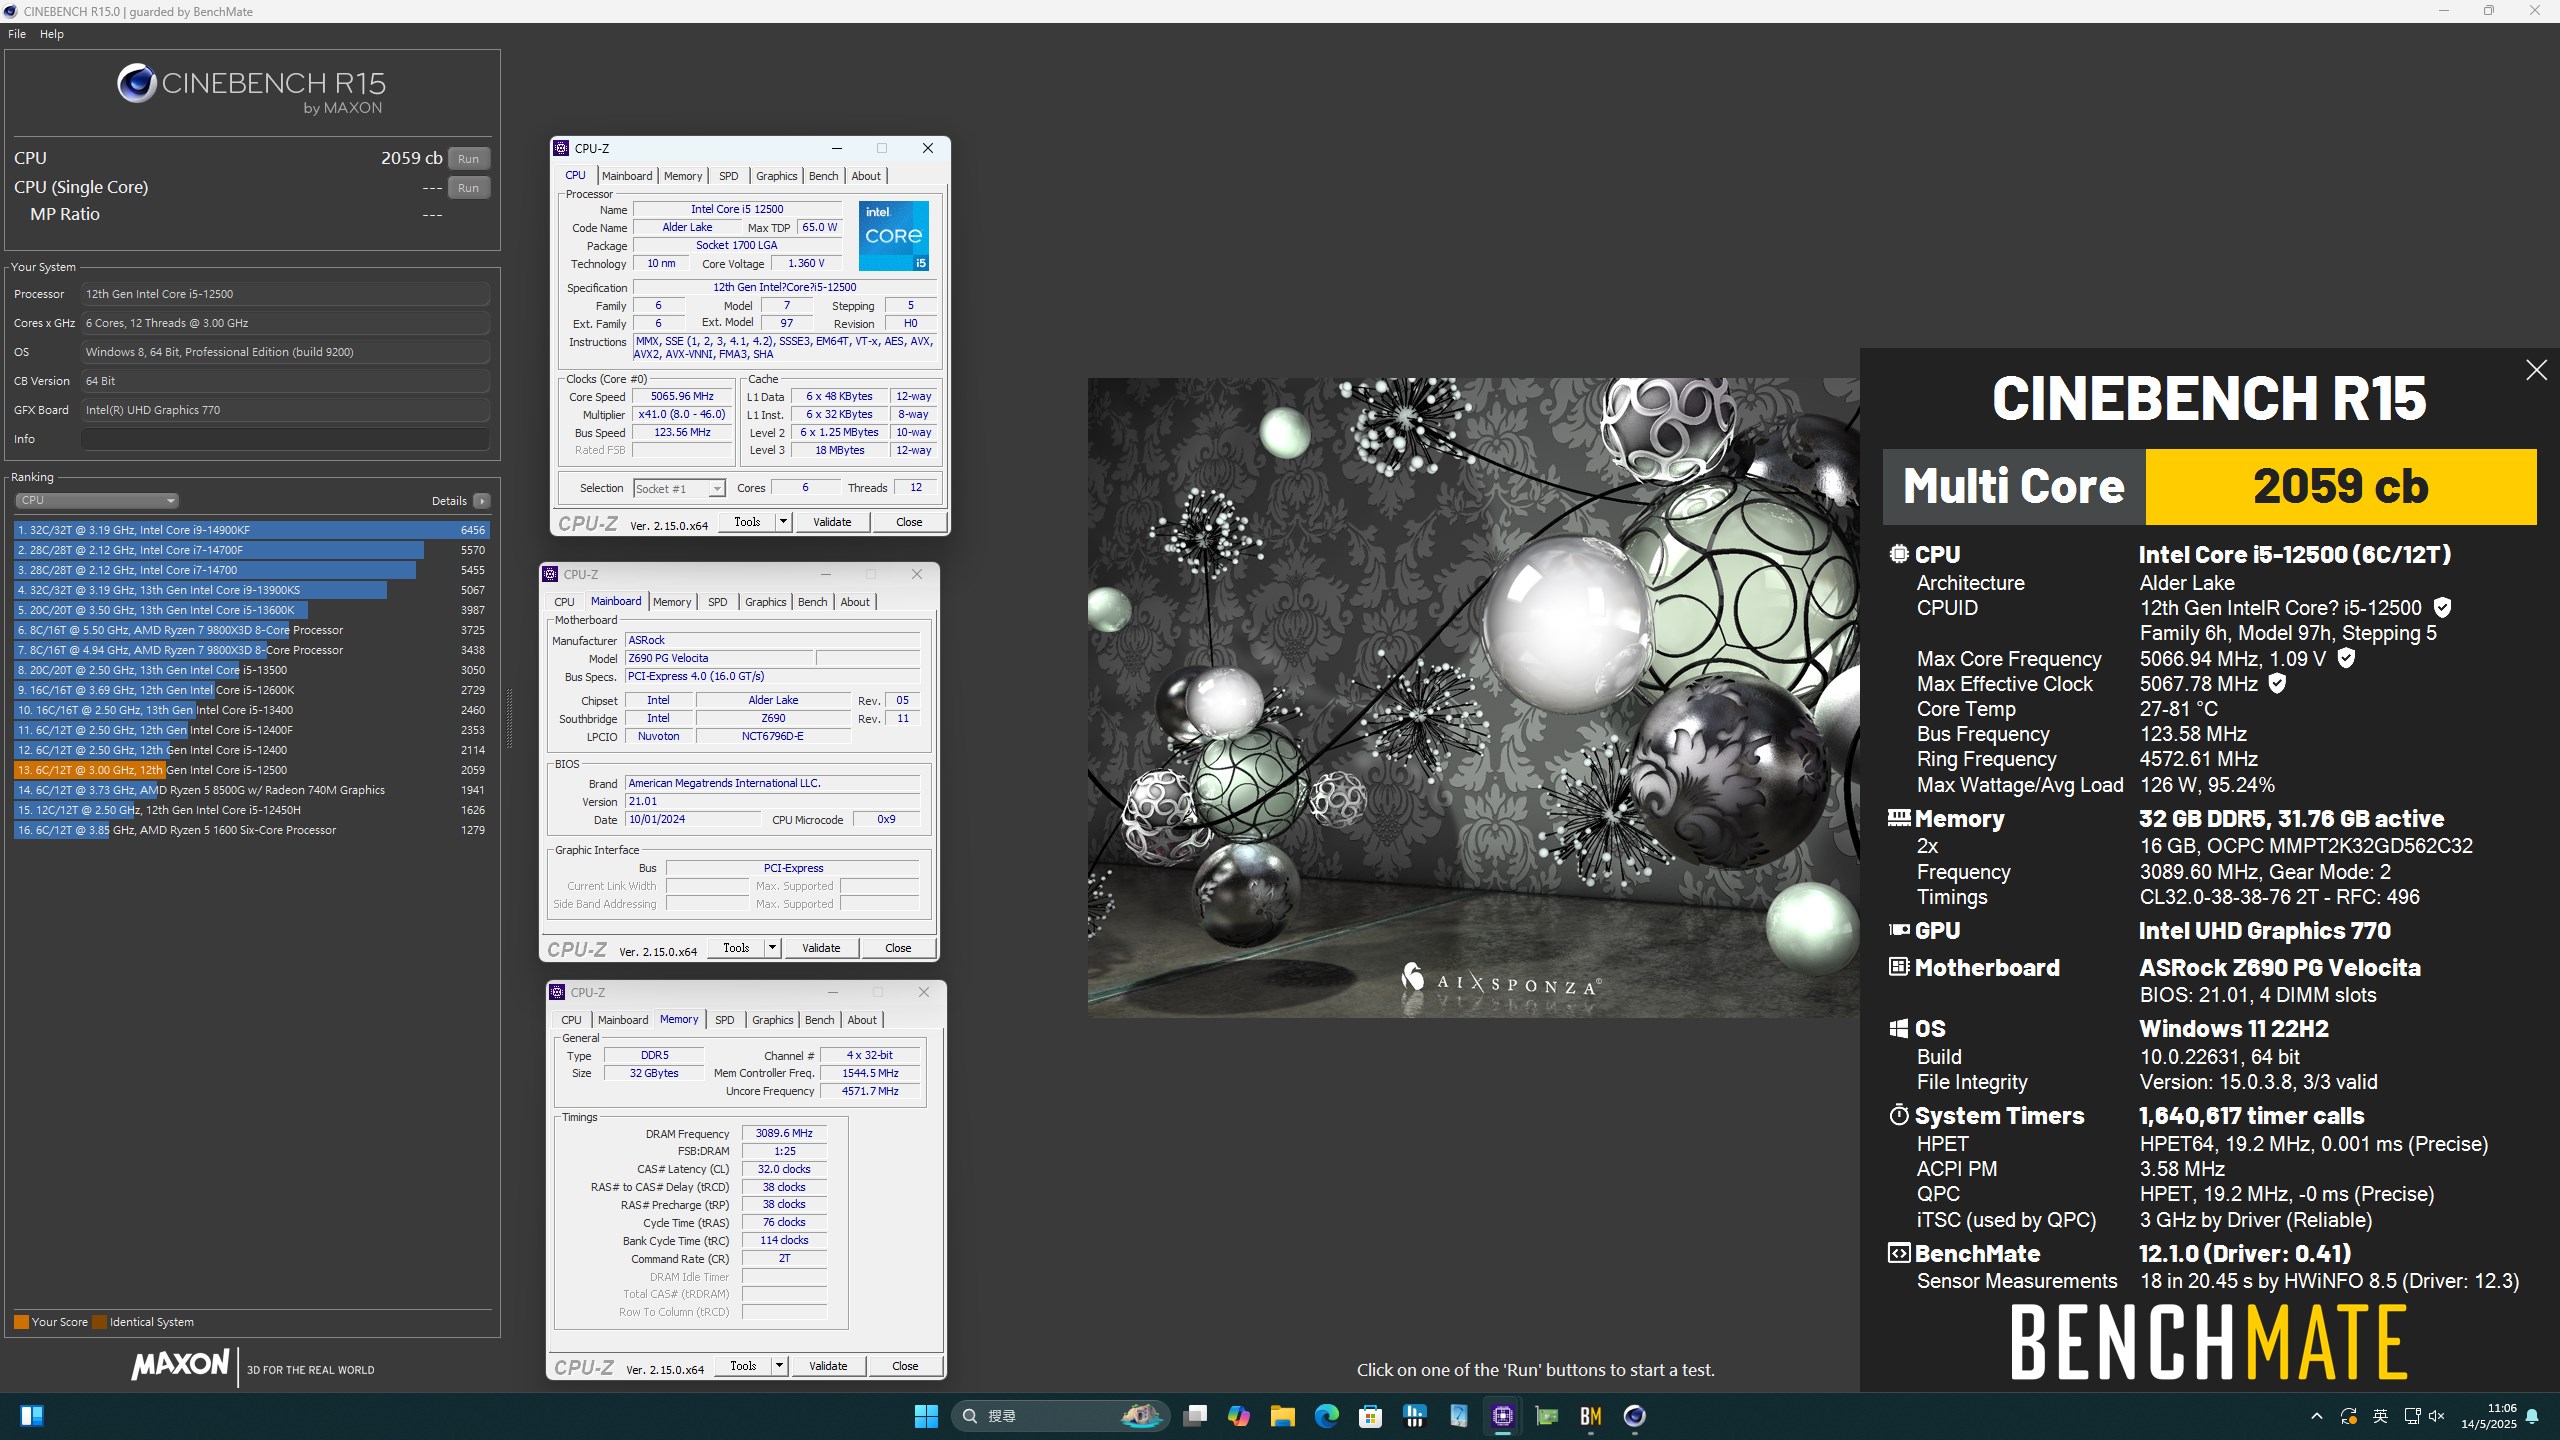Image resolution: width=2560 pixels, height=1440 pixels.
Task: Click the muted speaker volume icon
Action: tap(2437, 1416)
